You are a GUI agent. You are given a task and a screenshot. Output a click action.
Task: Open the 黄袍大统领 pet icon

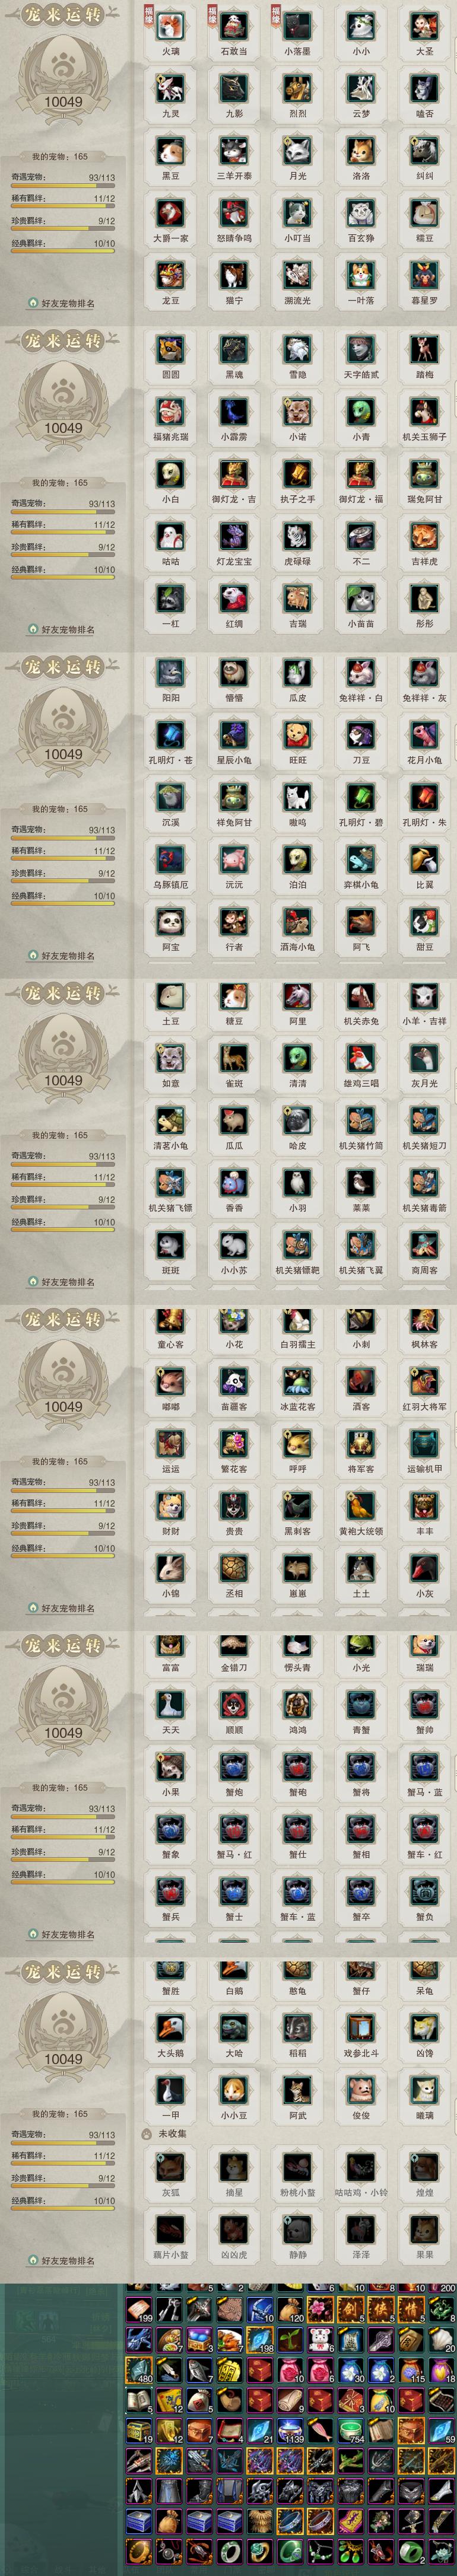click(x=361, y=1507)
